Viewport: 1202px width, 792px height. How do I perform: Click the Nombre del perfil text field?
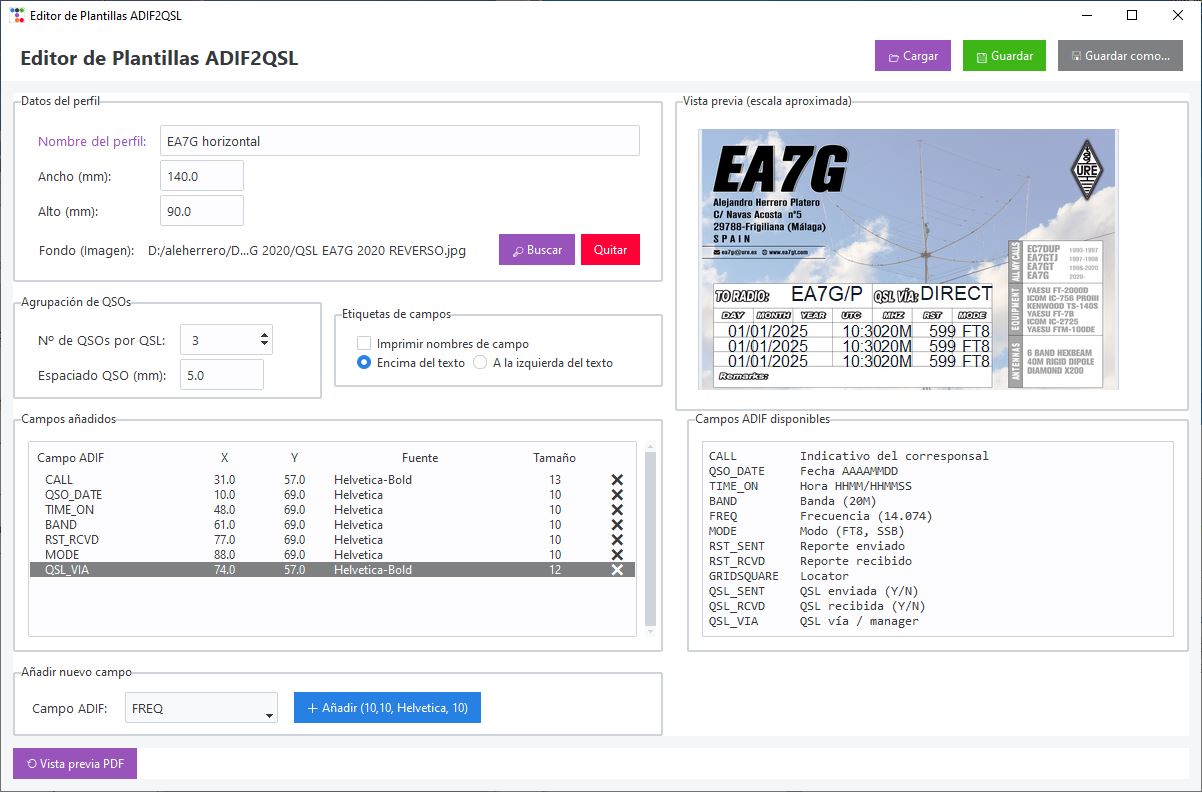(399, 141)
